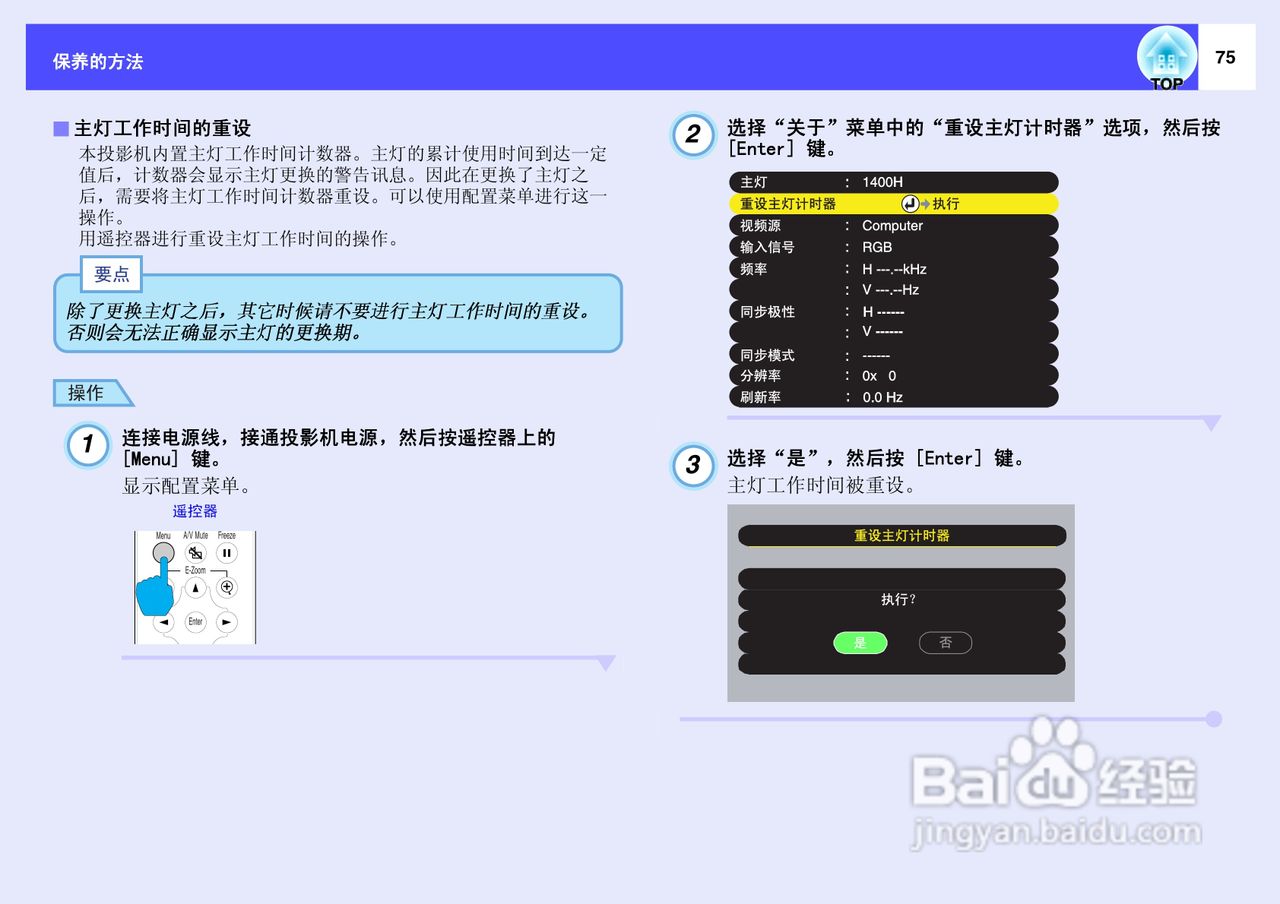
Task: Select the 刷新率 0.0 Hz row
Action: point(893,397)
